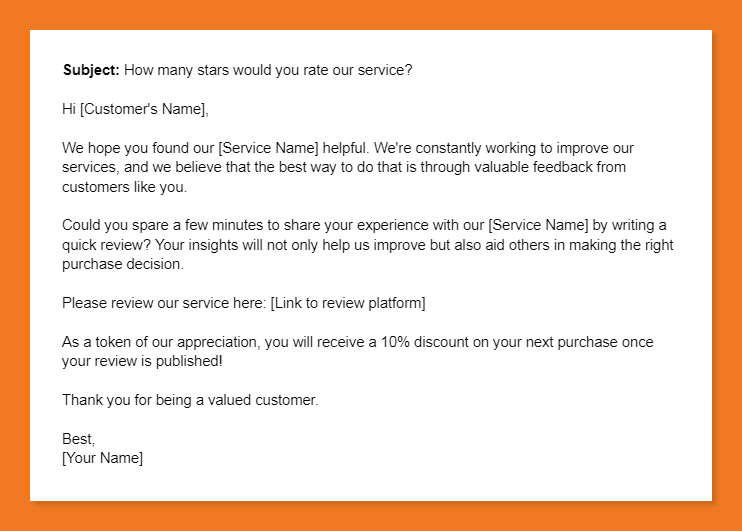Click the word "Hi" in the greeting

(x=69, y=109)
